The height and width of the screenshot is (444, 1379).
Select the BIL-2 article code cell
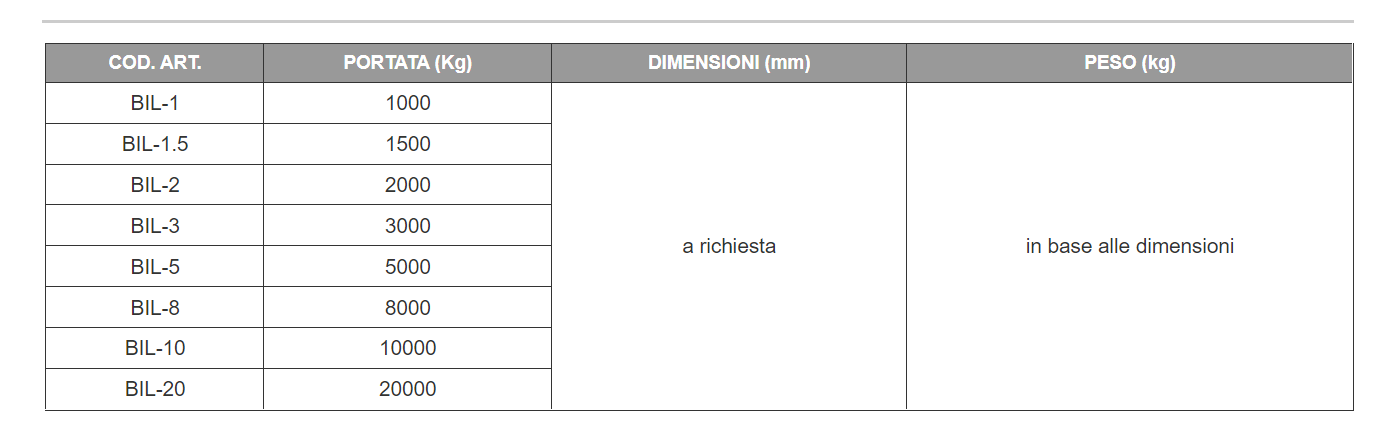pos(155,185)
